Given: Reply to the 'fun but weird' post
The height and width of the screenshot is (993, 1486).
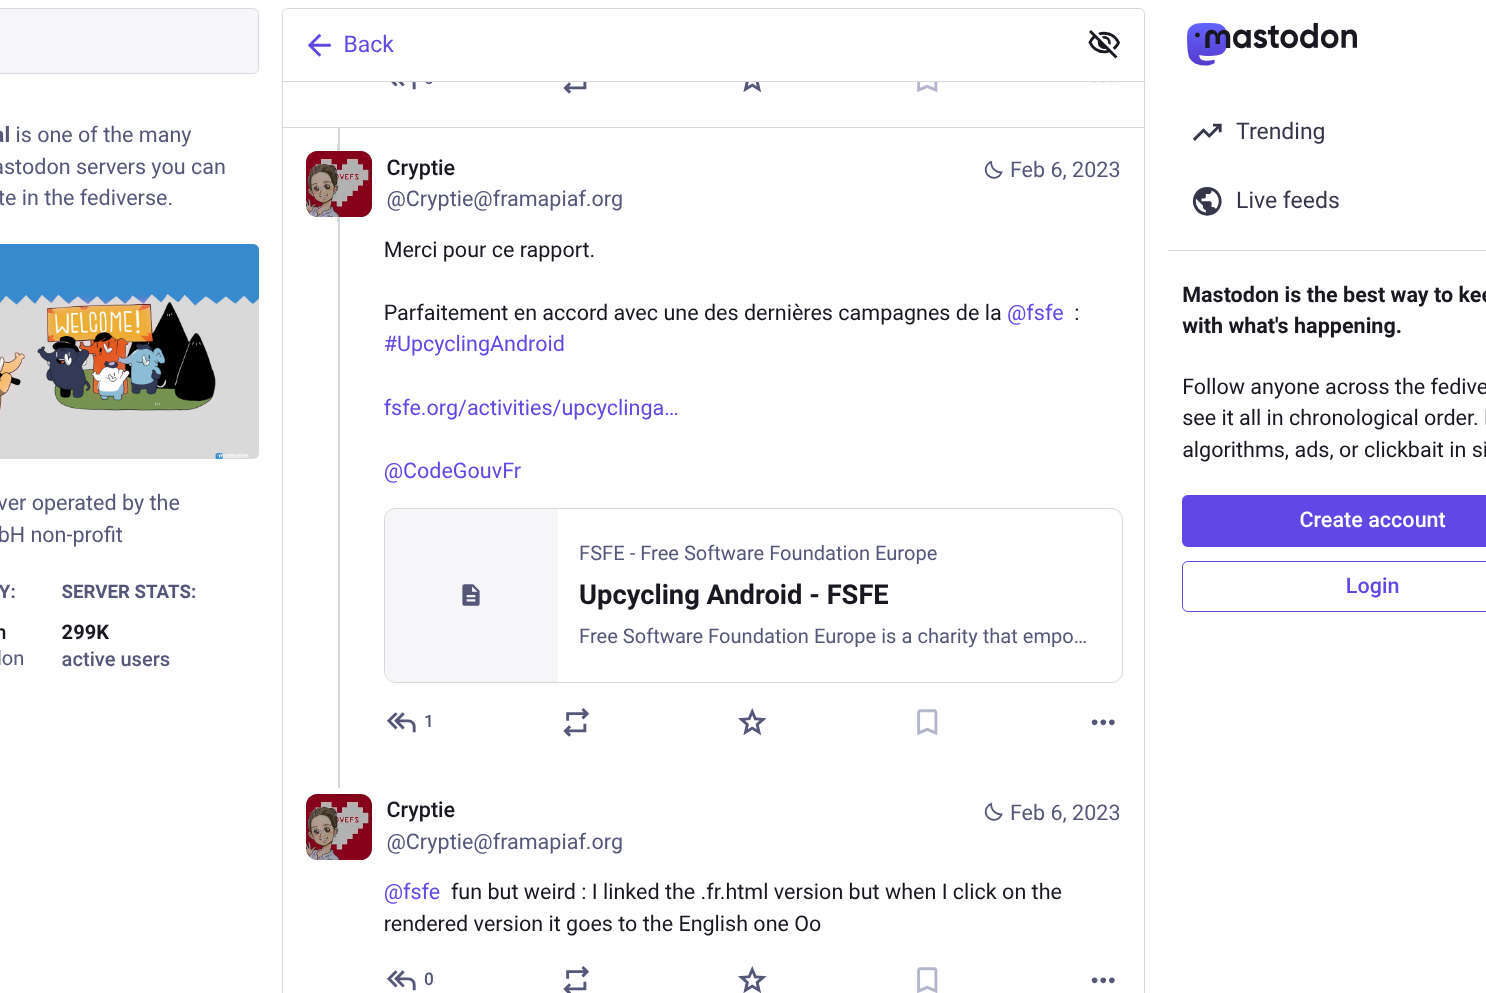Looking at the screenshot, I should pos(402,979).
